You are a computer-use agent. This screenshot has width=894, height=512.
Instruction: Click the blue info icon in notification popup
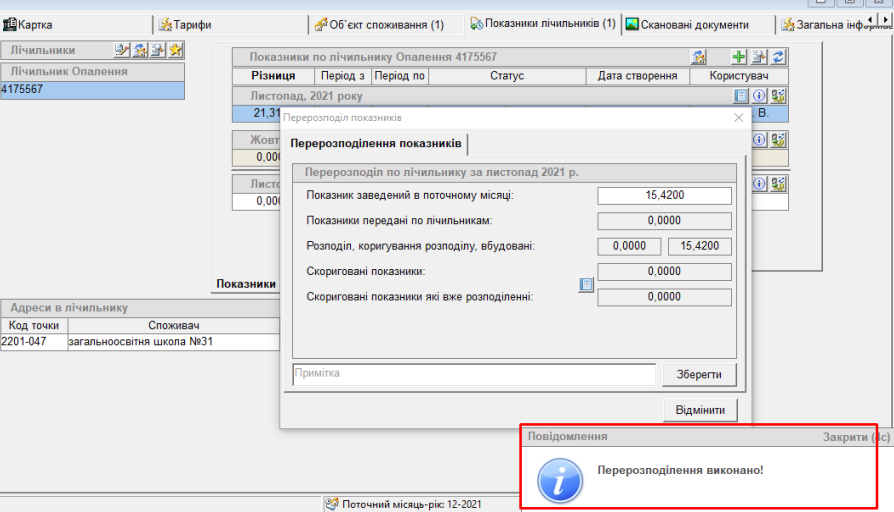pos(559,480)
